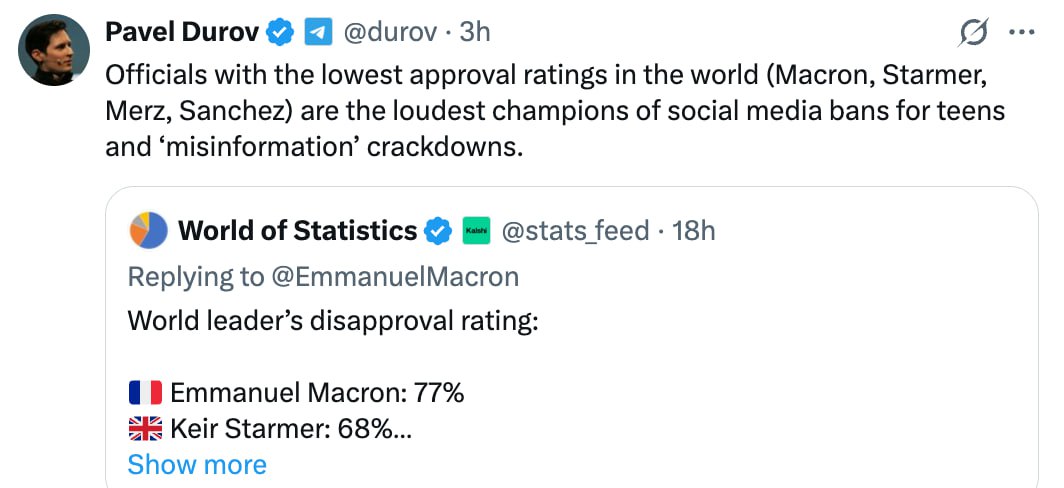Open the @EmmanuelMacron mention link
This screenshot has height=488, width=1064.
tap(396, 277)
